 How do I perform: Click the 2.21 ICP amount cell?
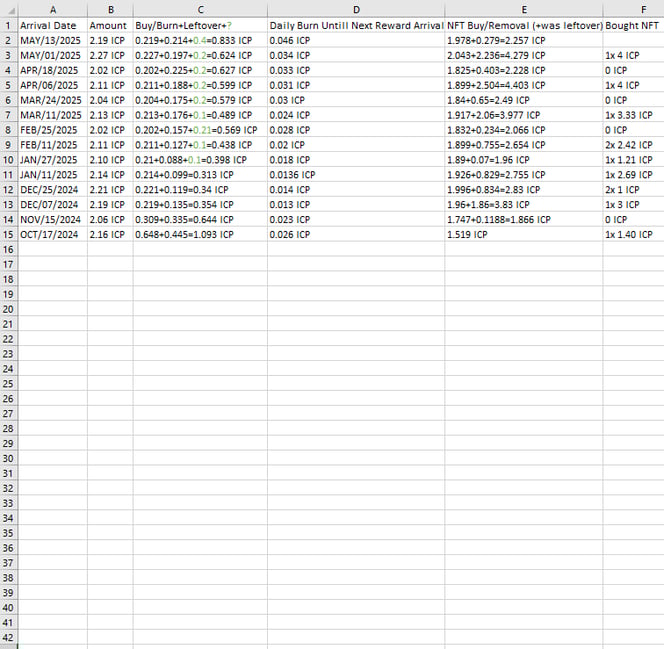(110, 190)
